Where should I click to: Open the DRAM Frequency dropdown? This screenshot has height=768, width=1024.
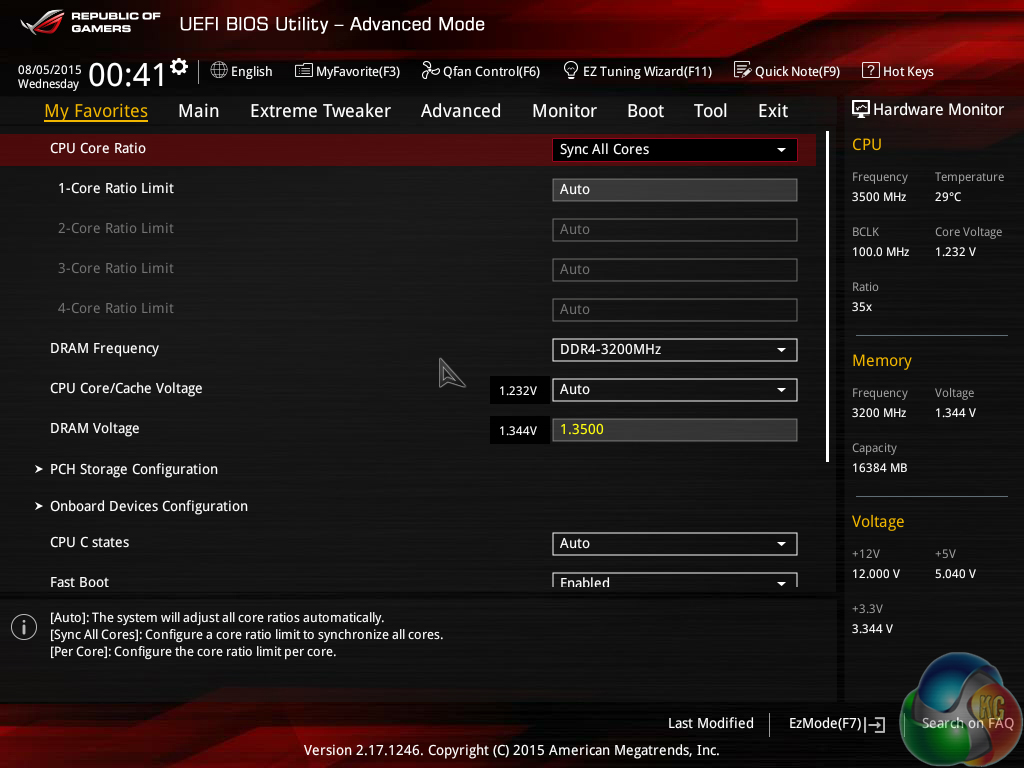[674, 349]
